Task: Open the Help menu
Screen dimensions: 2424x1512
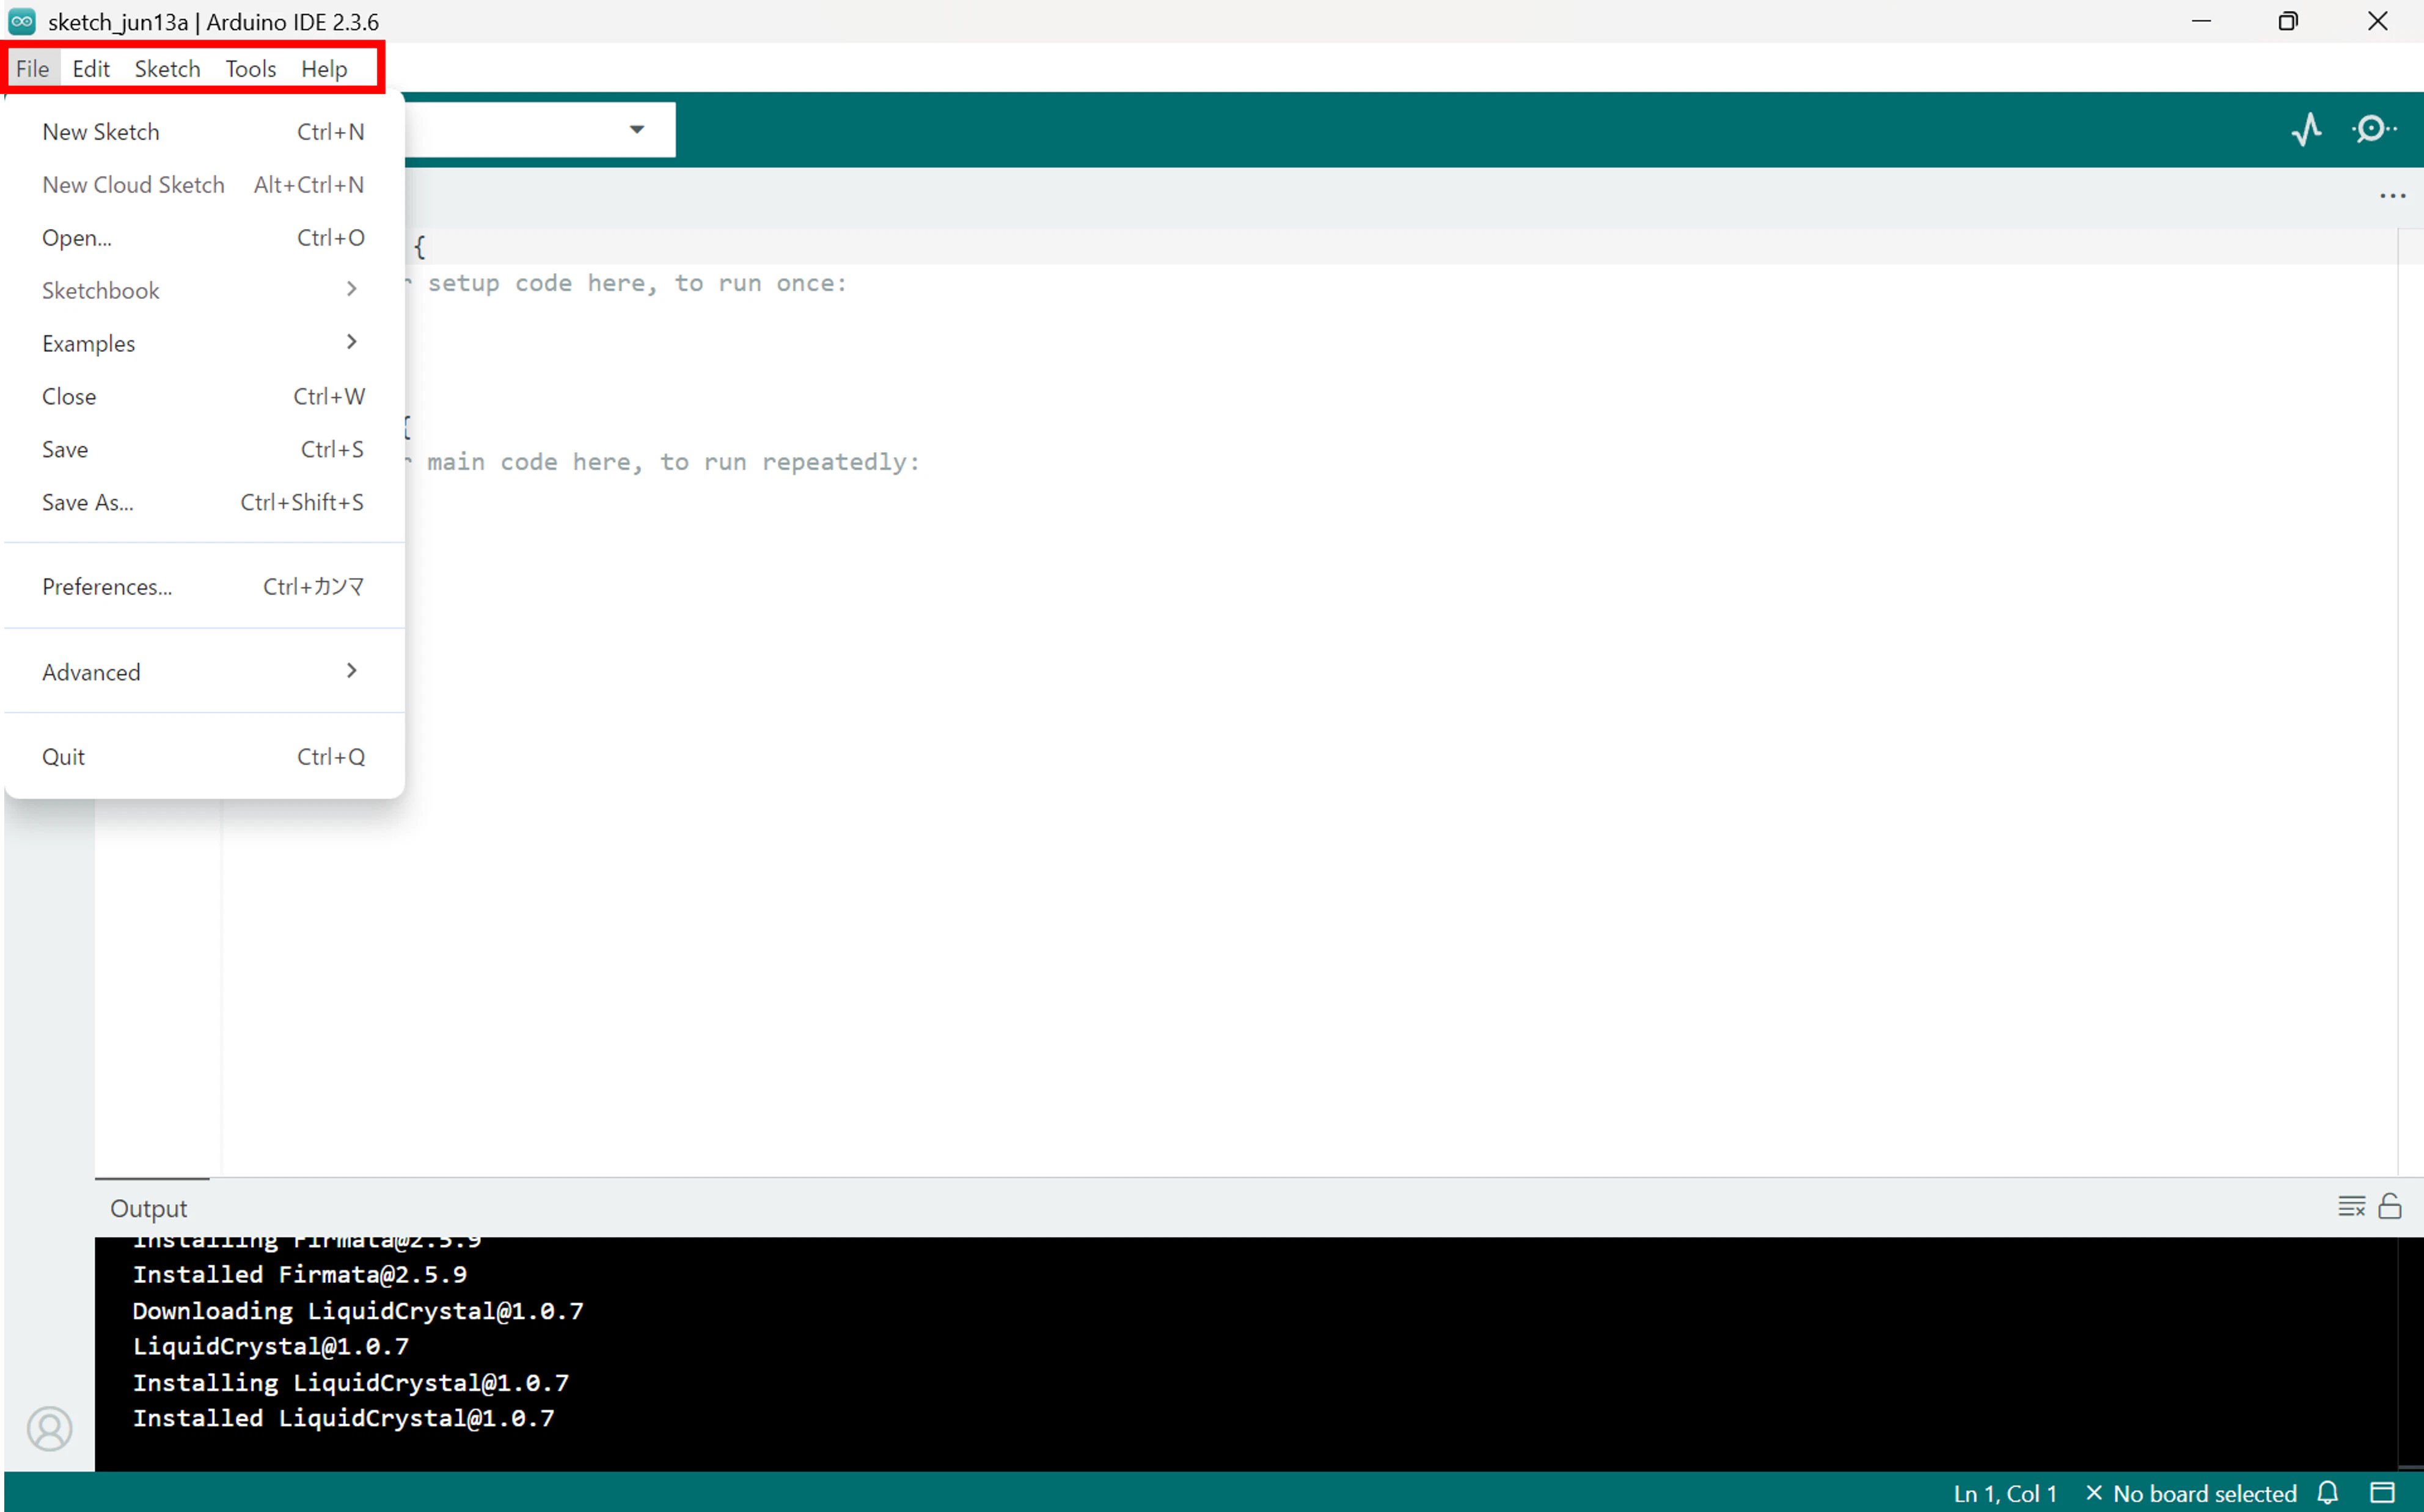Action: point(324,68)
